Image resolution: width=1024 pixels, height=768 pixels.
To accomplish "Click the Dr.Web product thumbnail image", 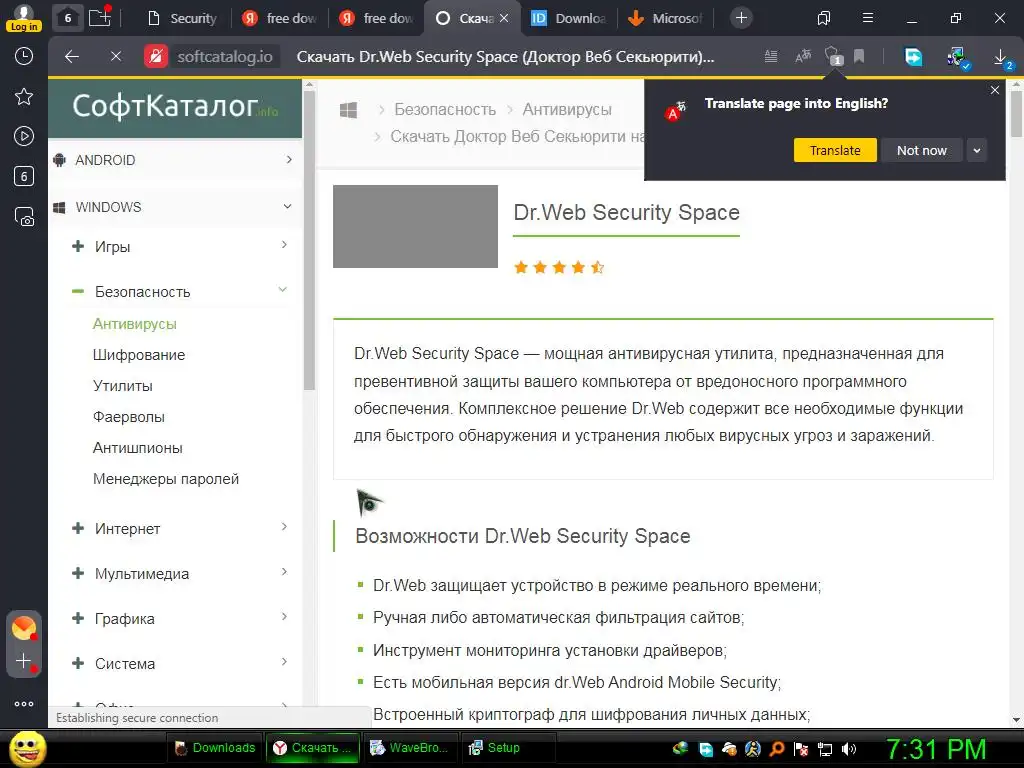I will coord(415,226).
